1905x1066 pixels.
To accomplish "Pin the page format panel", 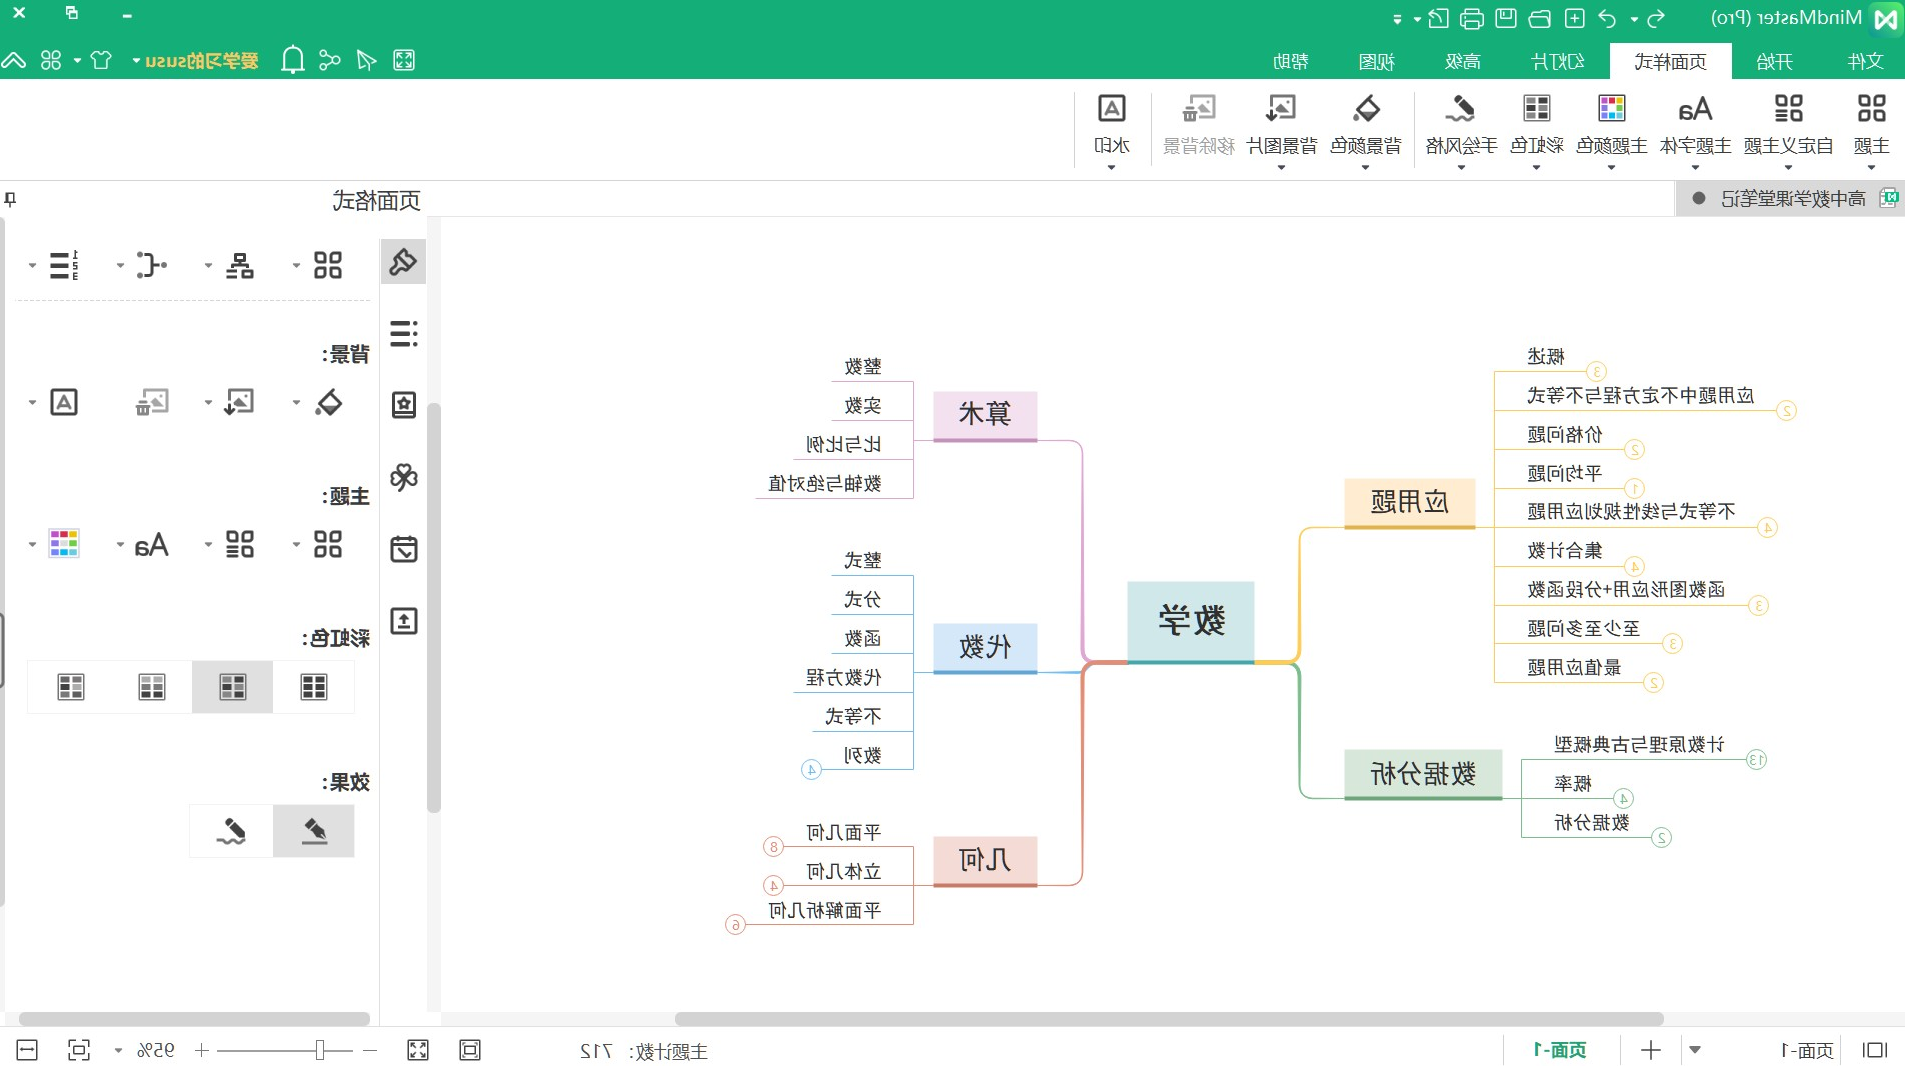I will (10, 199).
